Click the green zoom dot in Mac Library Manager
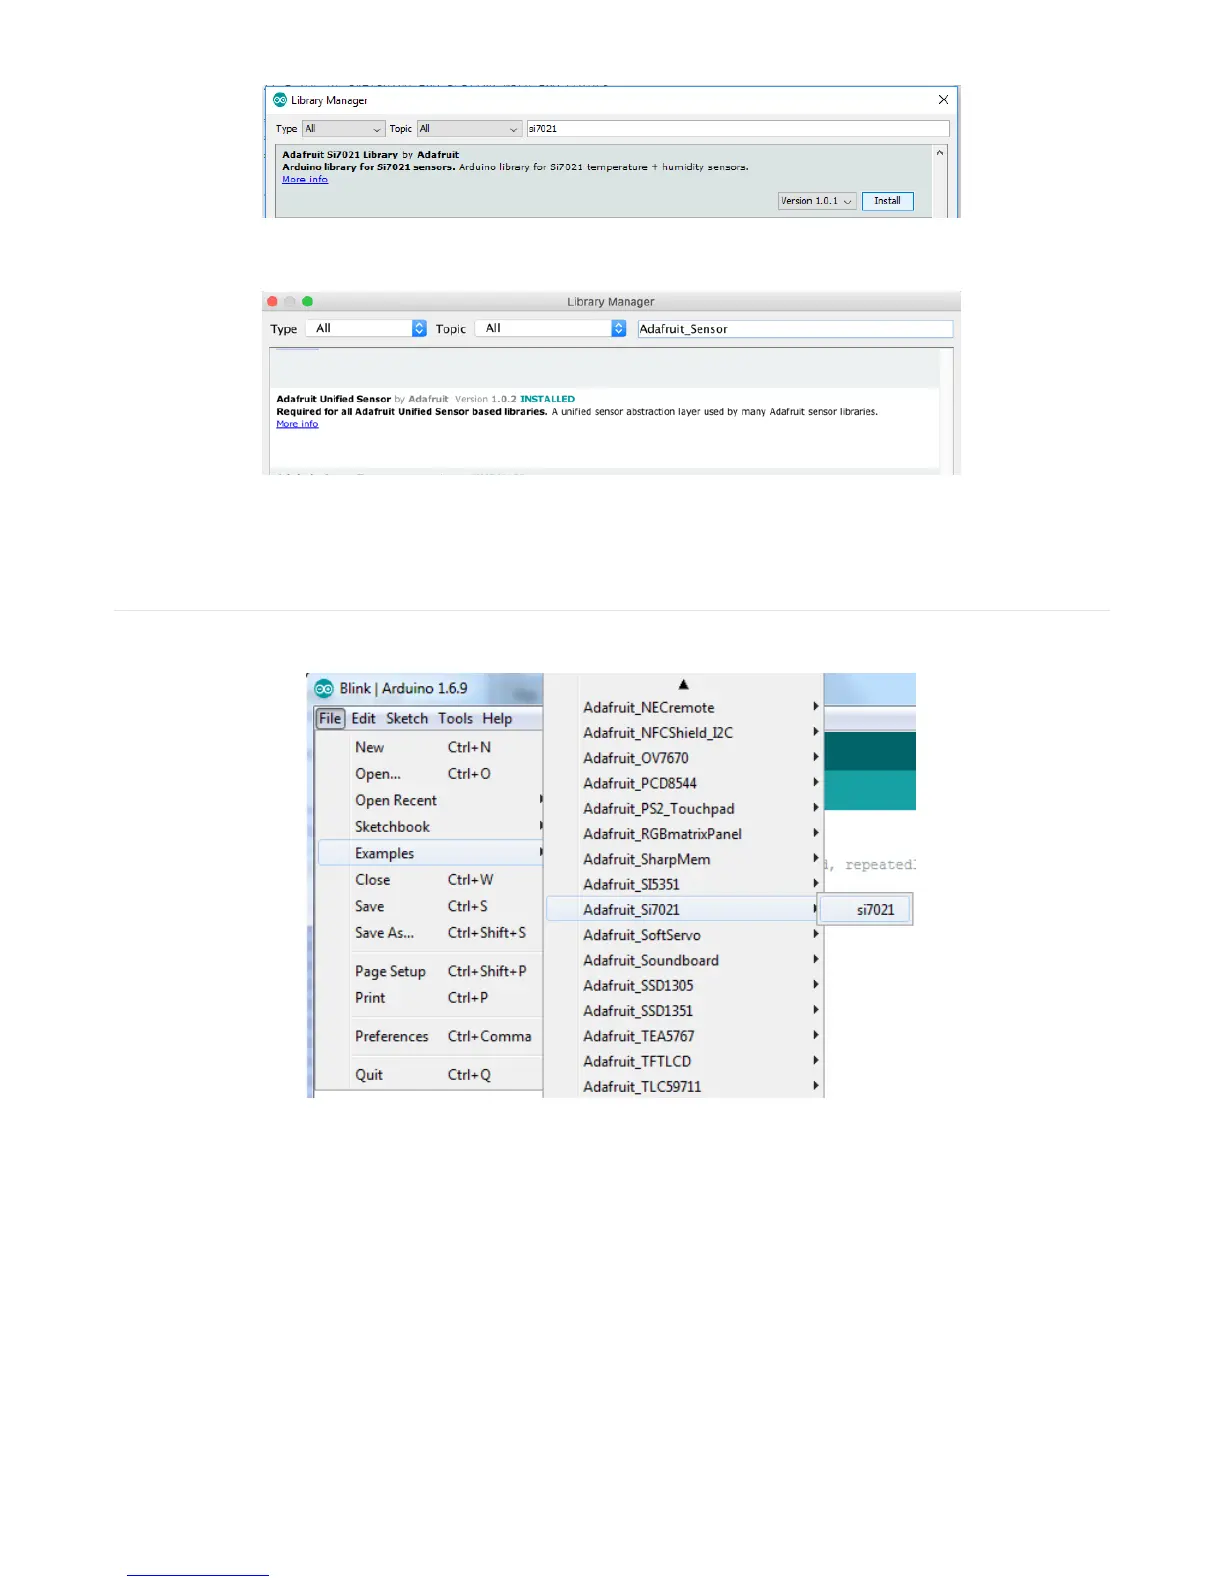Image resolution: width=1224 pixels, height=1584 pixels. [x=307, y=301]
